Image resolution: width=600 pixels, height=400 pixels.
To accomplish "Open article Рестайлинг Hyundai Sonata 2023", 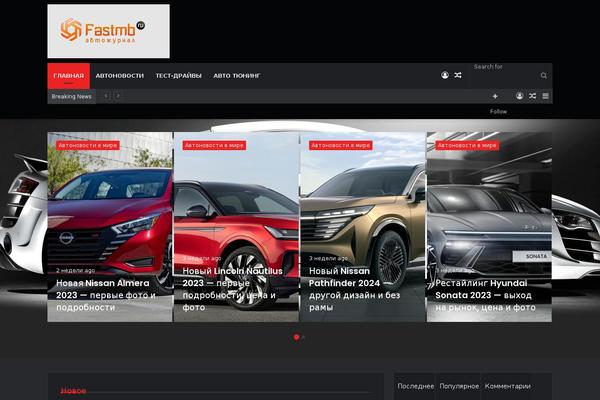I will tap(485, 295).
